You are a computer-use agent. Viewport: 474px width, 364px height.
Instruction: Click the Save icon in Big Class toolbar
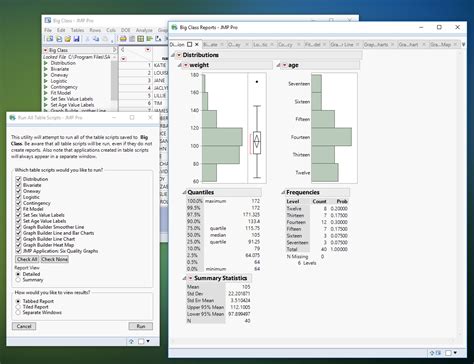coord(76,39)
